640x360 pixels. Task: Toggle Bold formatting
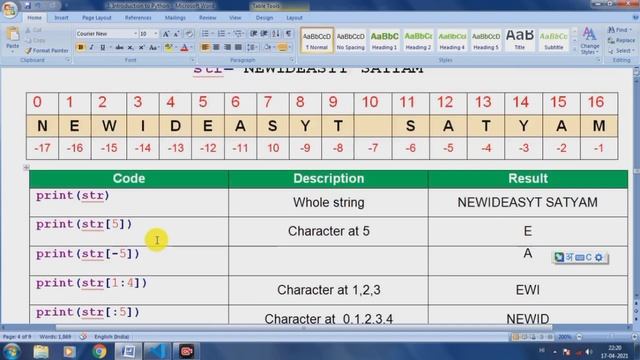click(x=81, y=47)
